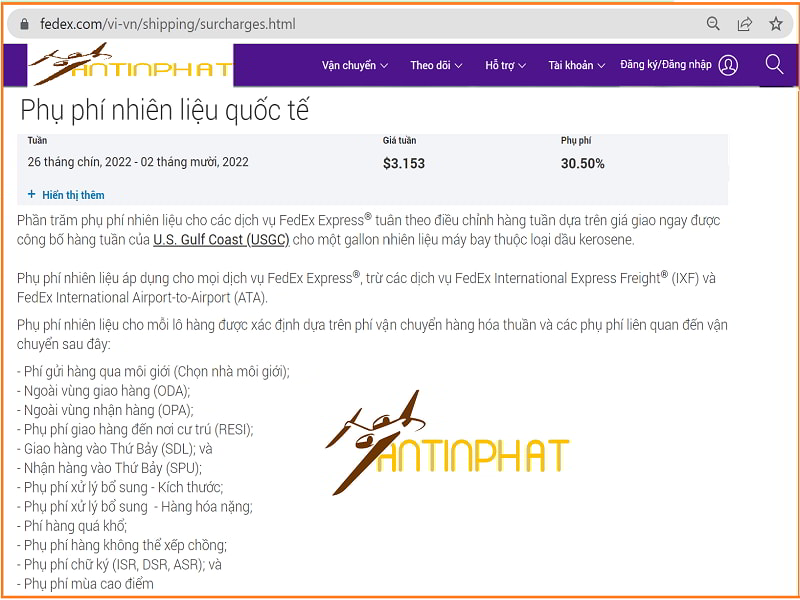Expand the Theo dõi dropdown
This screenshot has width=800, height=600.
[x=436, y=66]
